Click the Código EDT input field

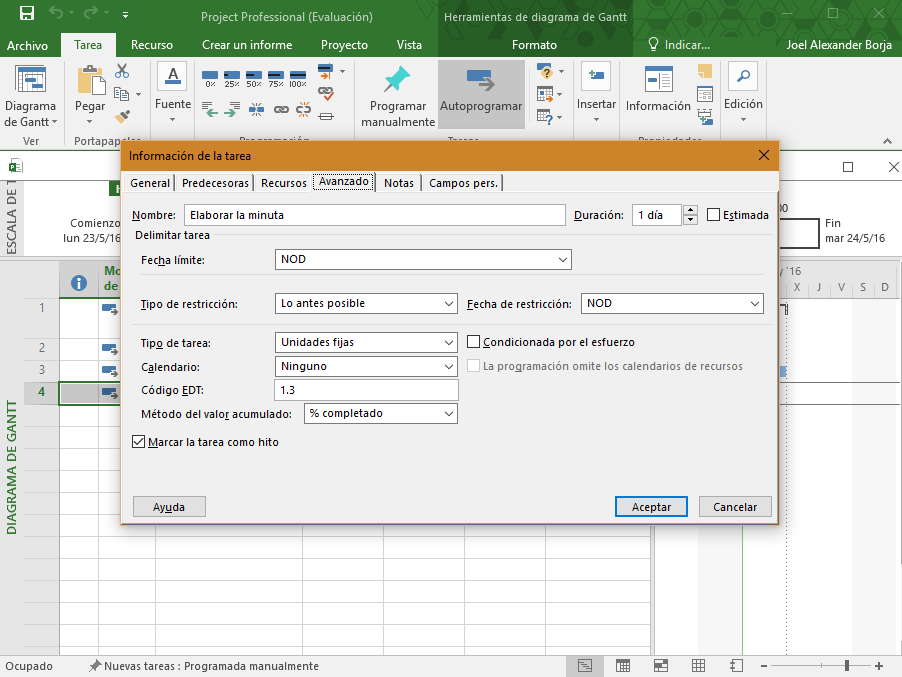(x=366, y=390)
